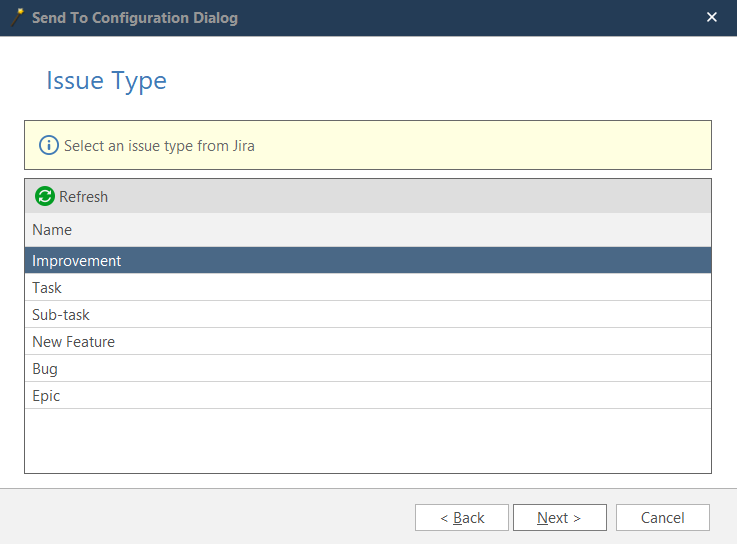The width and height of the screenshot is (737, 544).
Task: Proceed by clicking the Next button
Action: pyautogui.click(x=559, y=518)
